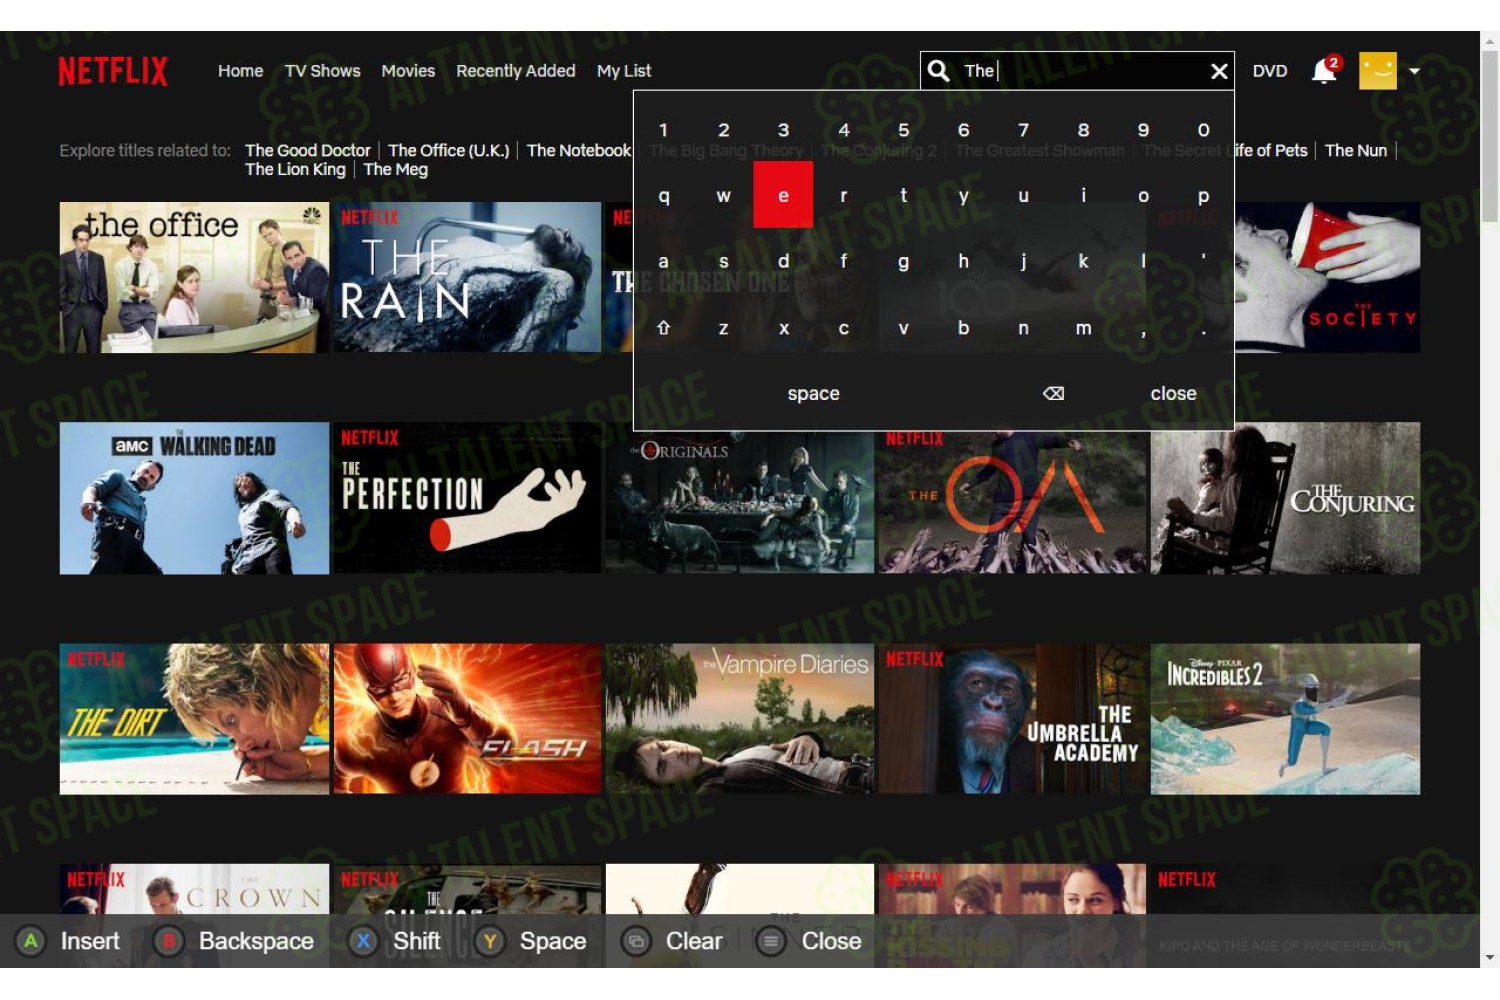Tap the number 0 key
1500x1000 pixels.
click(1203, 130)
